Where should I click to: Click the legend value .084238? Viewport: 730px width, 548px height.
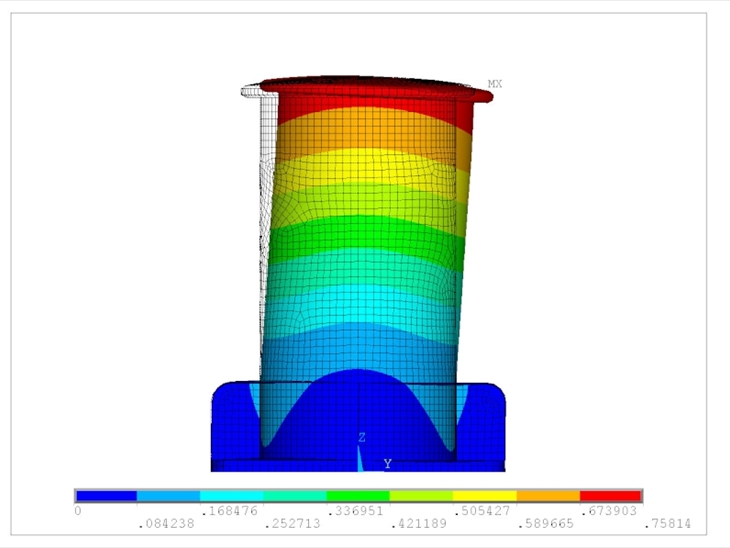pos(166,524)
